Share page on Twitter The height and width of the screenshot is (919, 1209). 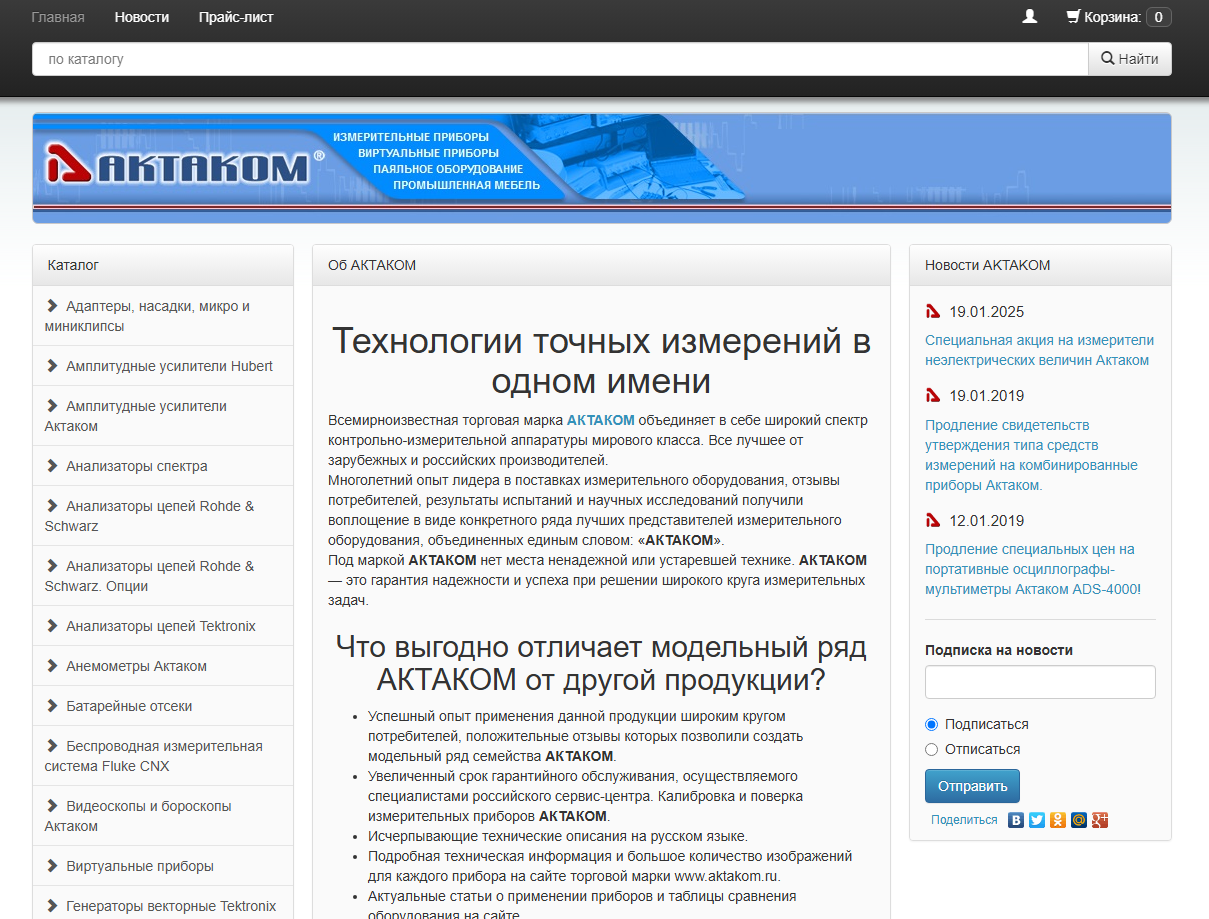1037,820
